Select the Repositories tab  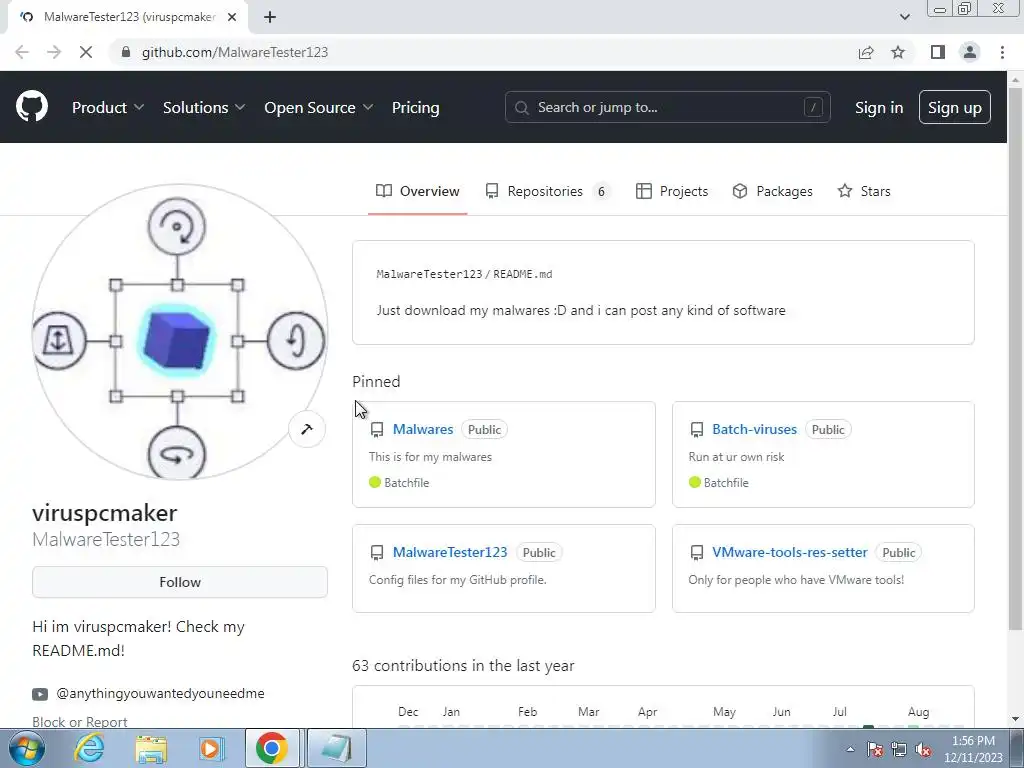pyautogui.click(x=547, y=191)
